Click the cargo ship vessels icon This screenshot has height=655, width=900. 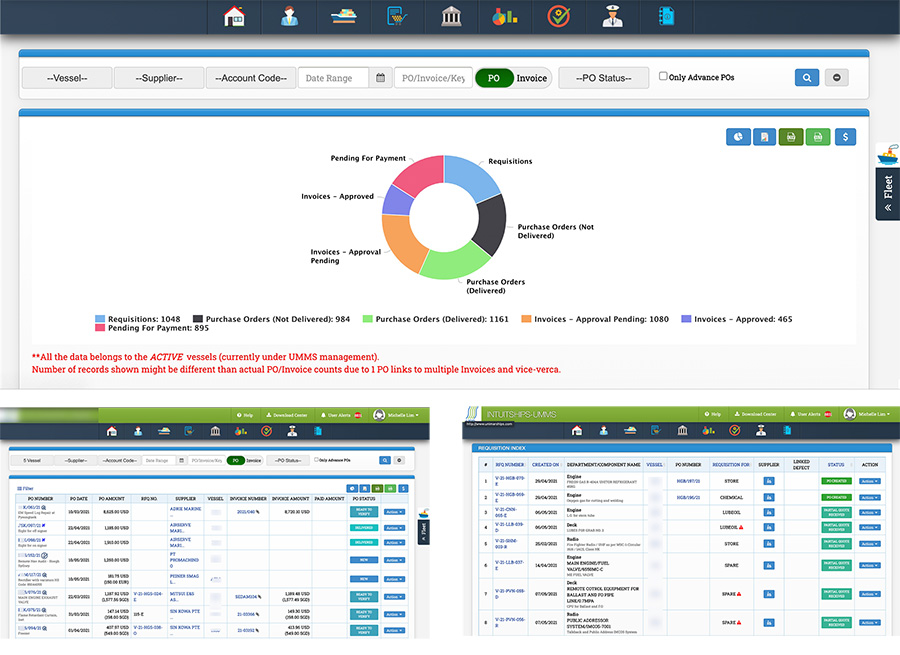click(342, 17)
